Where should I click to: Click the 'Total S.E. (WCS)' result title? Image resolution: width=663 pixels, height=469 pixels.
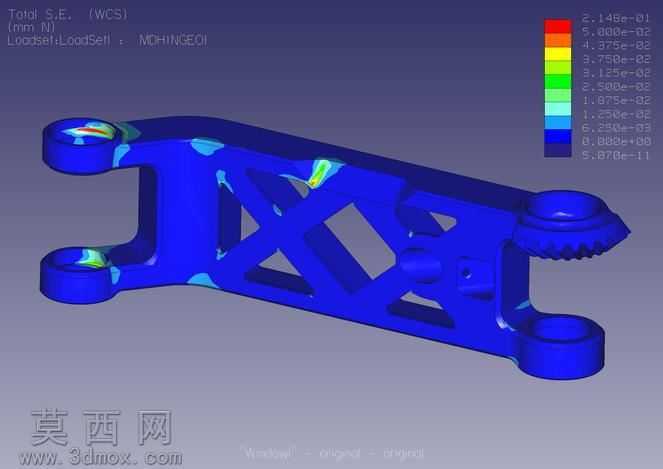click(68, 15)
